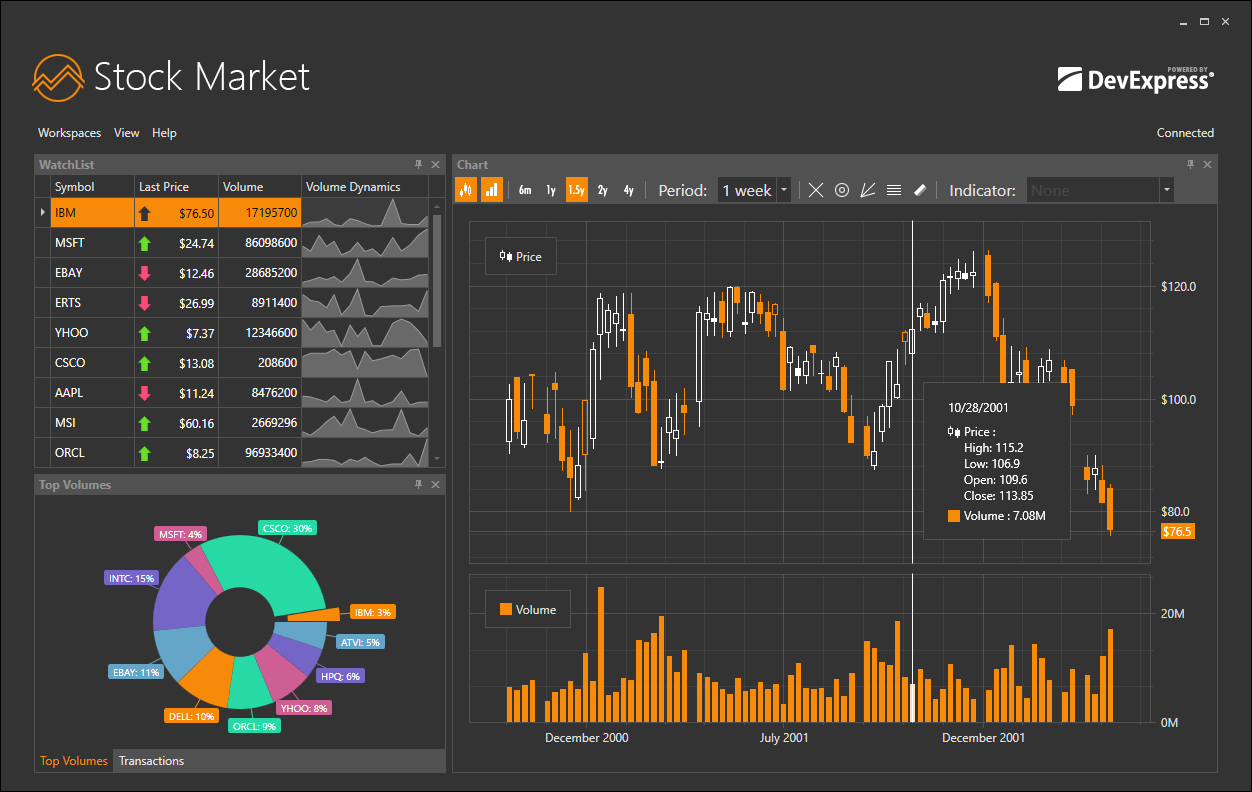Viewport: 1252px width, 792px height.
Task: Select the eraser tool in chart toolbar
Action: (x=920, y=190)
